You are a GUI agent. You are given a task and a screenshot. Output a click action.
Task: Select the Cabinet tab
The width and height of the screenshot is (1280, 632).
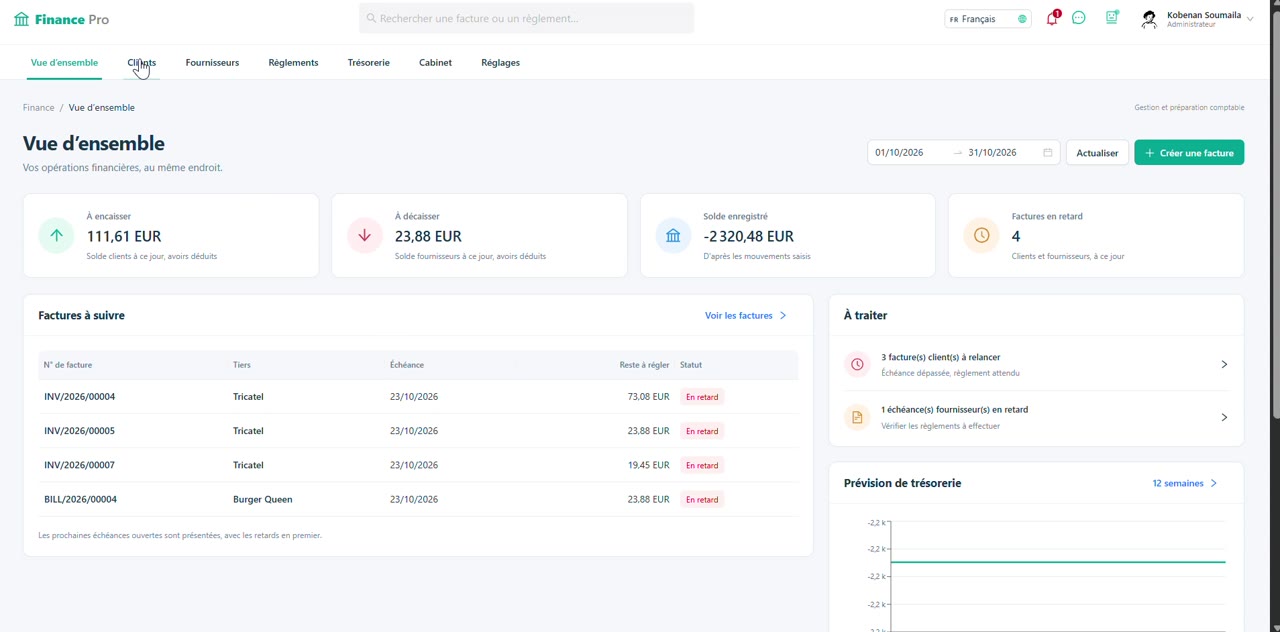coord(435,63)
